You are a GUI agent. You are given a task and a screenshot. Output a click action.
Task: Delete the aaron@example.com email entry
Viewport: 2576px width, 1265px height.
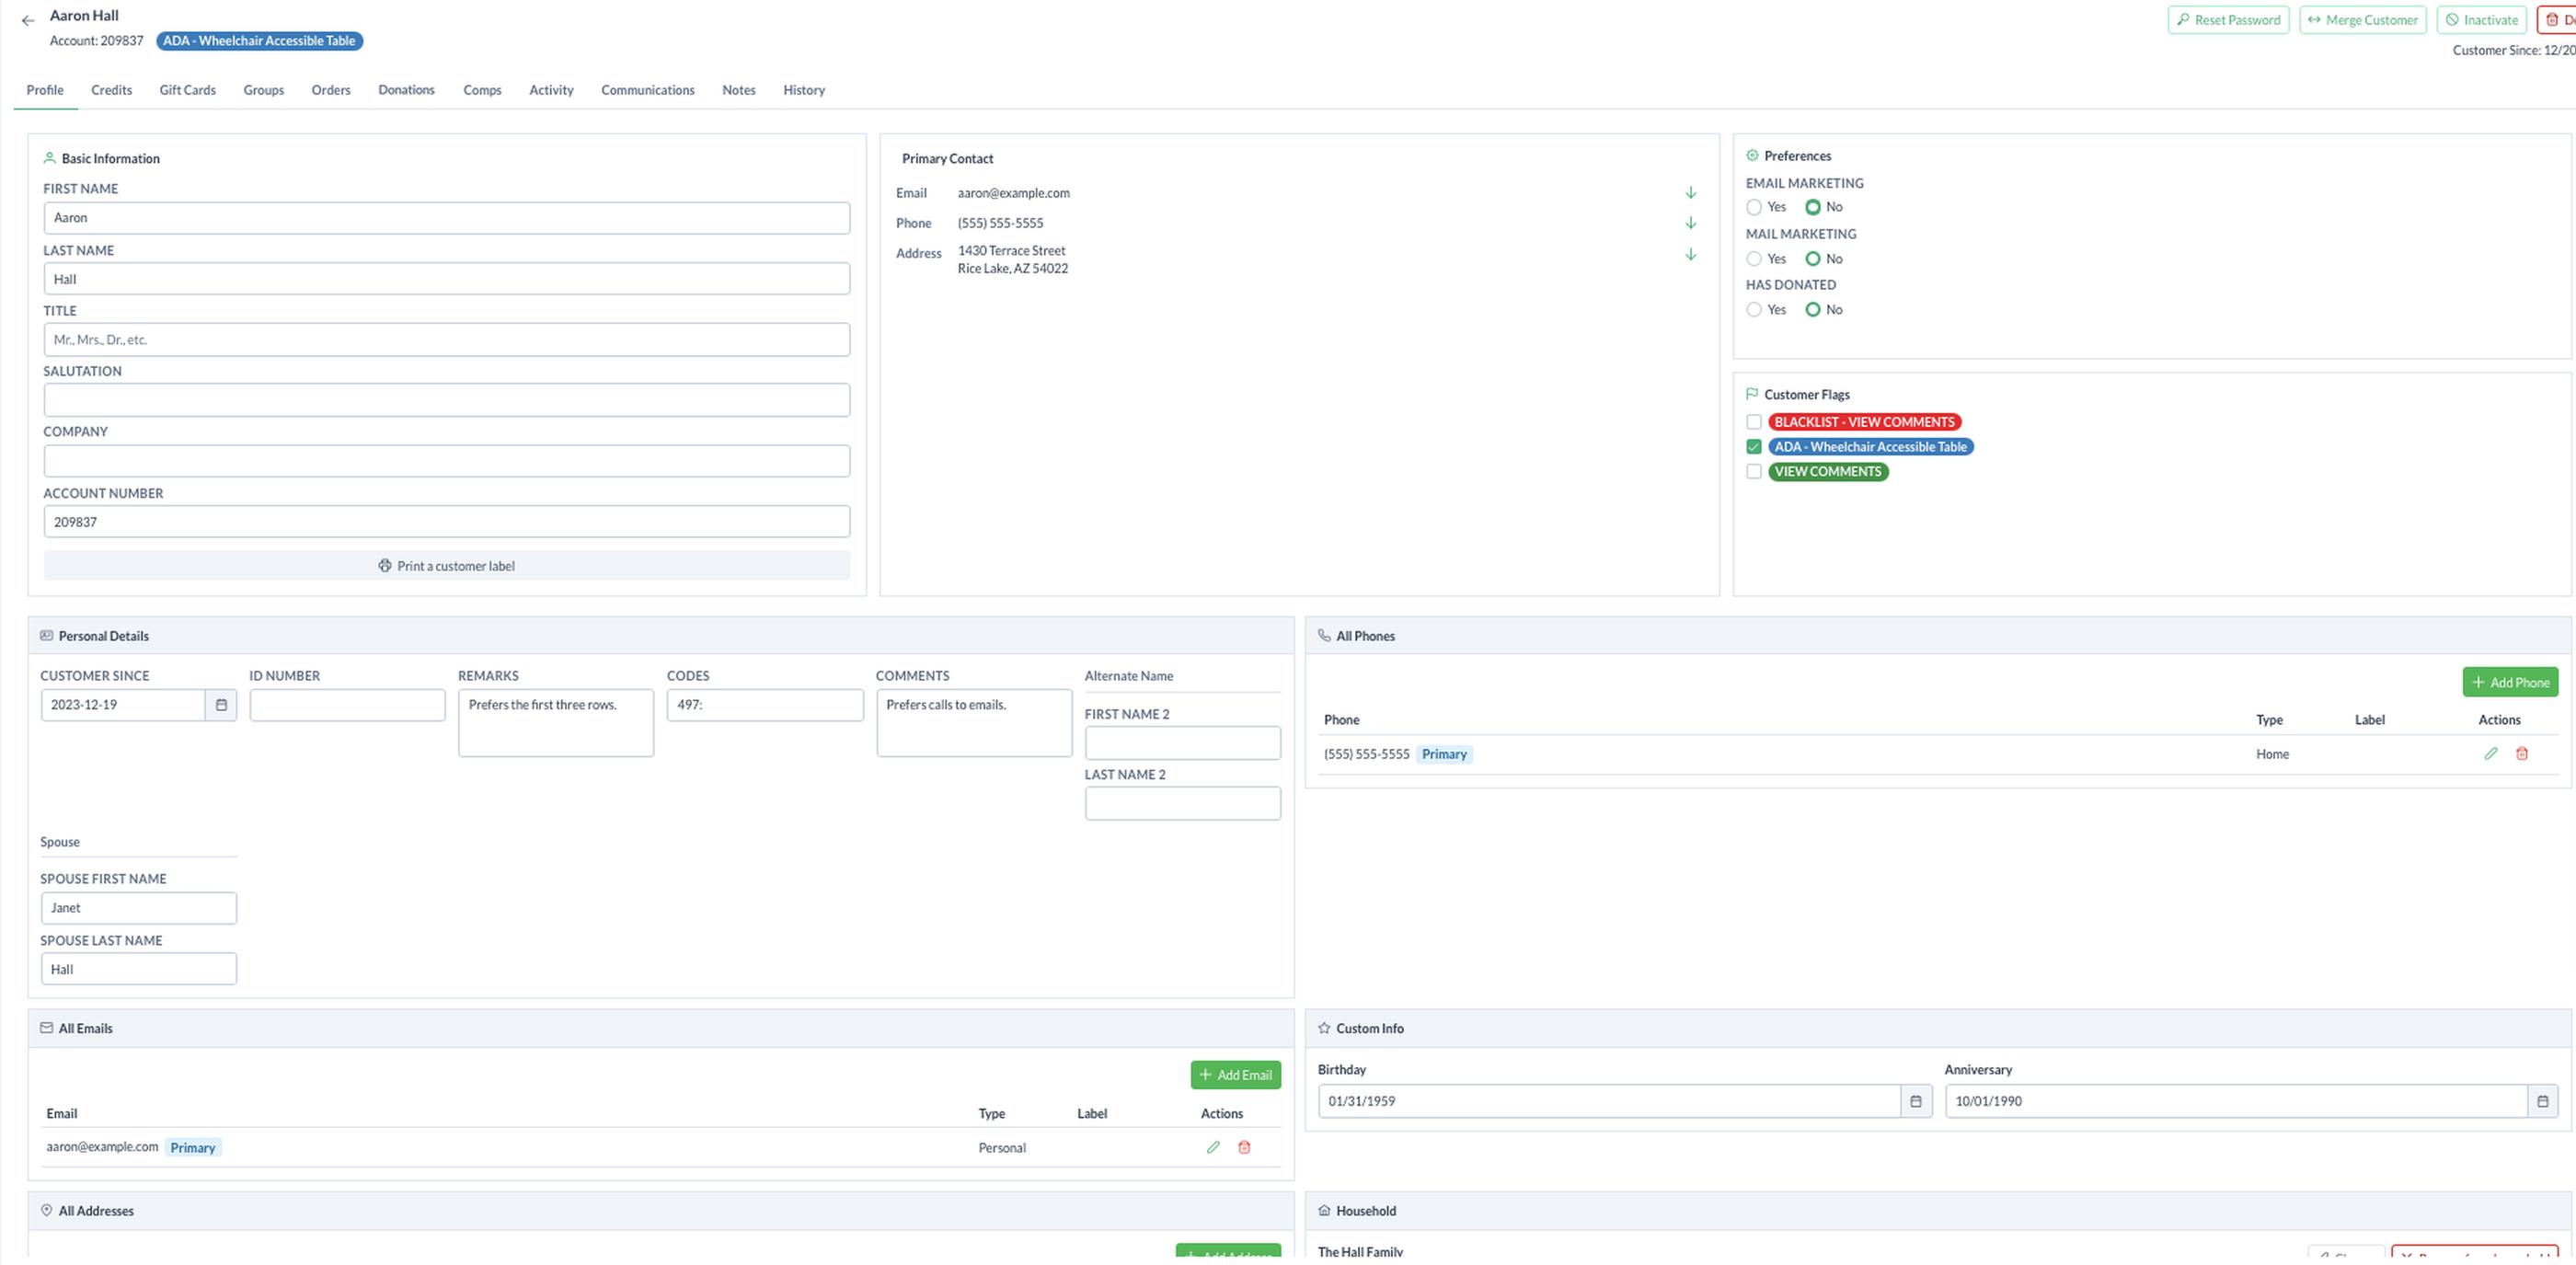click(x=1244, y=1147)
